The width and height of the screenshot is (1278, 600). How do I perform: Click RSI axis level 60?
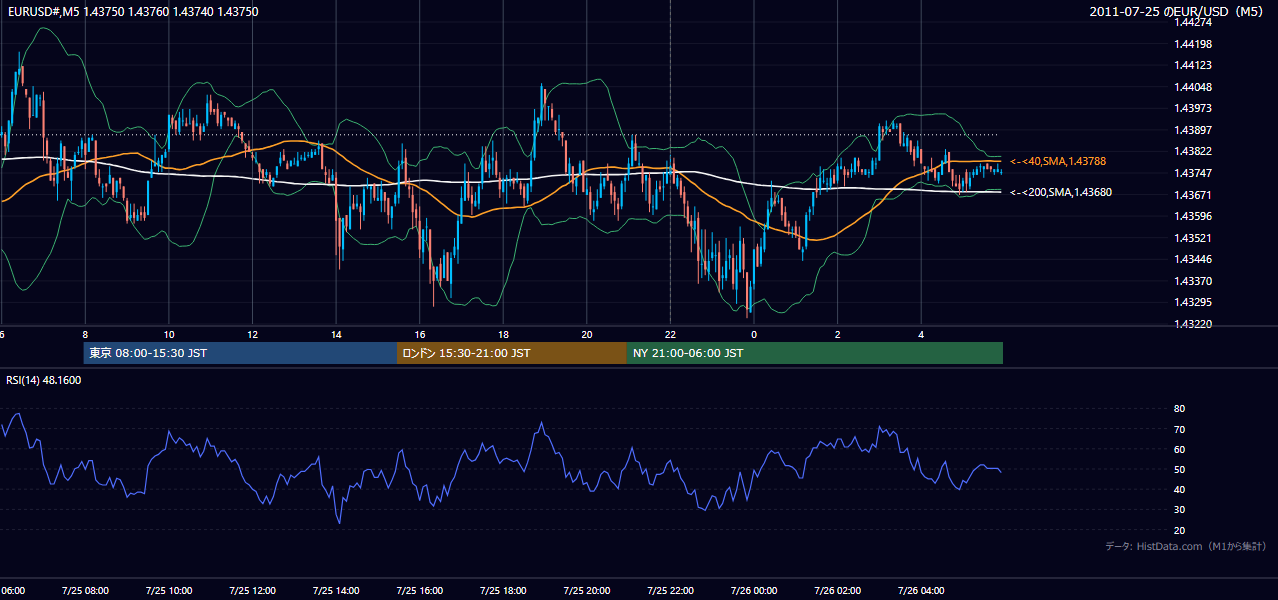pyautogui.click(x=1179, y=449)
